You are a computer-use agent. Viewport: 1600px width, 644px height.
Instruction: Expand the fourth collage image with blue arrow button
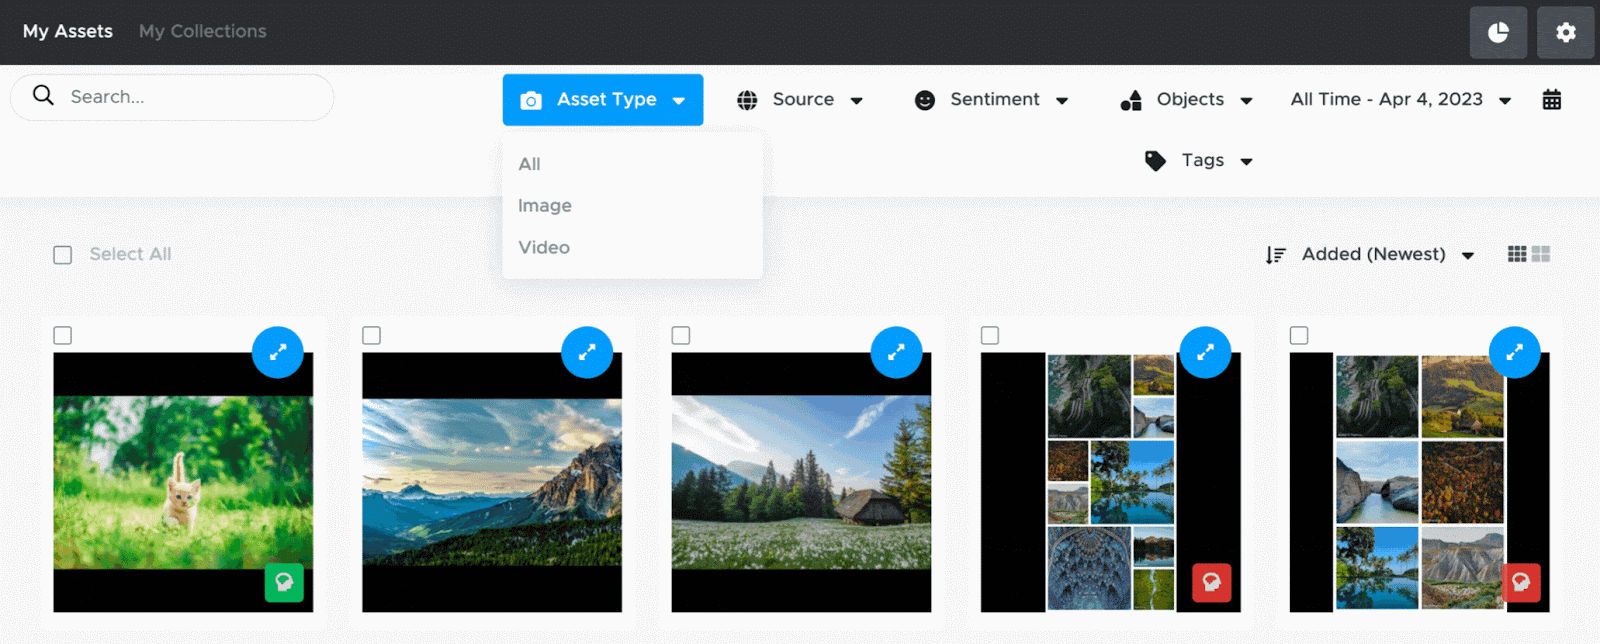tap(1205, 352)
